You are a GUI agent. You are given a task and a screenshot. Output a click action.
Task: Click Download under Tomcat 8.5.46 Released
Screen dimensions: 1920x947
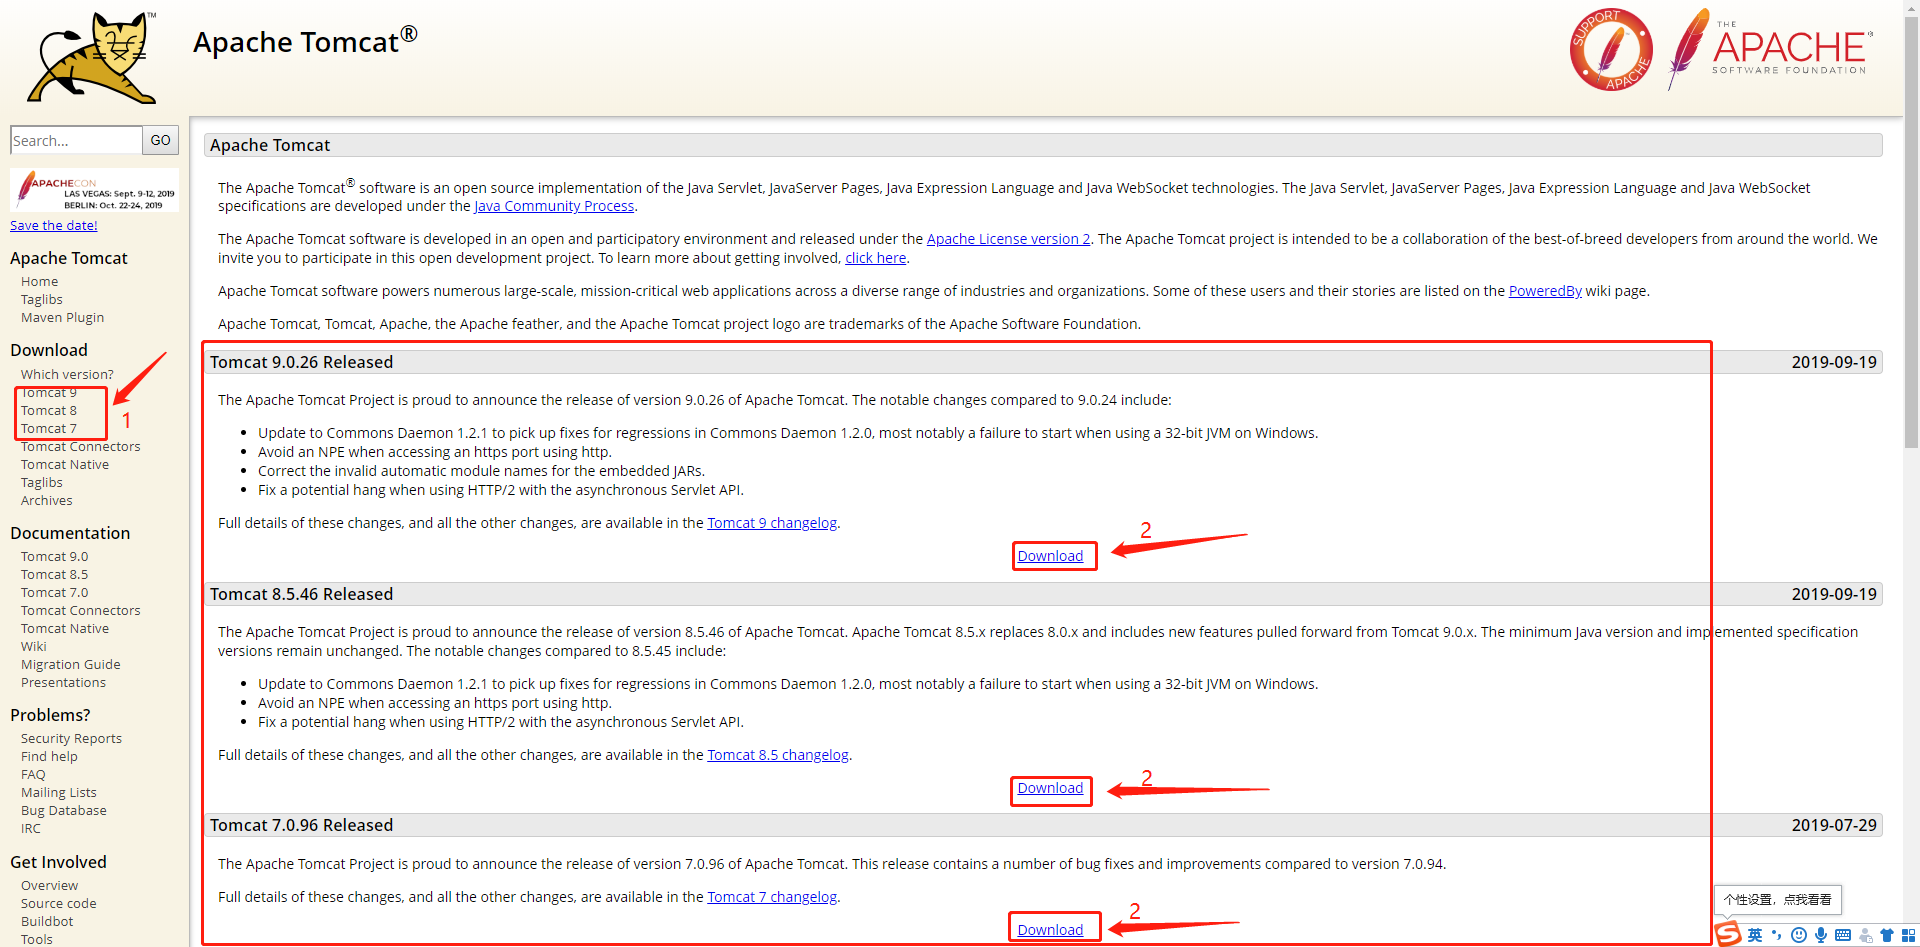(1050, 788)
